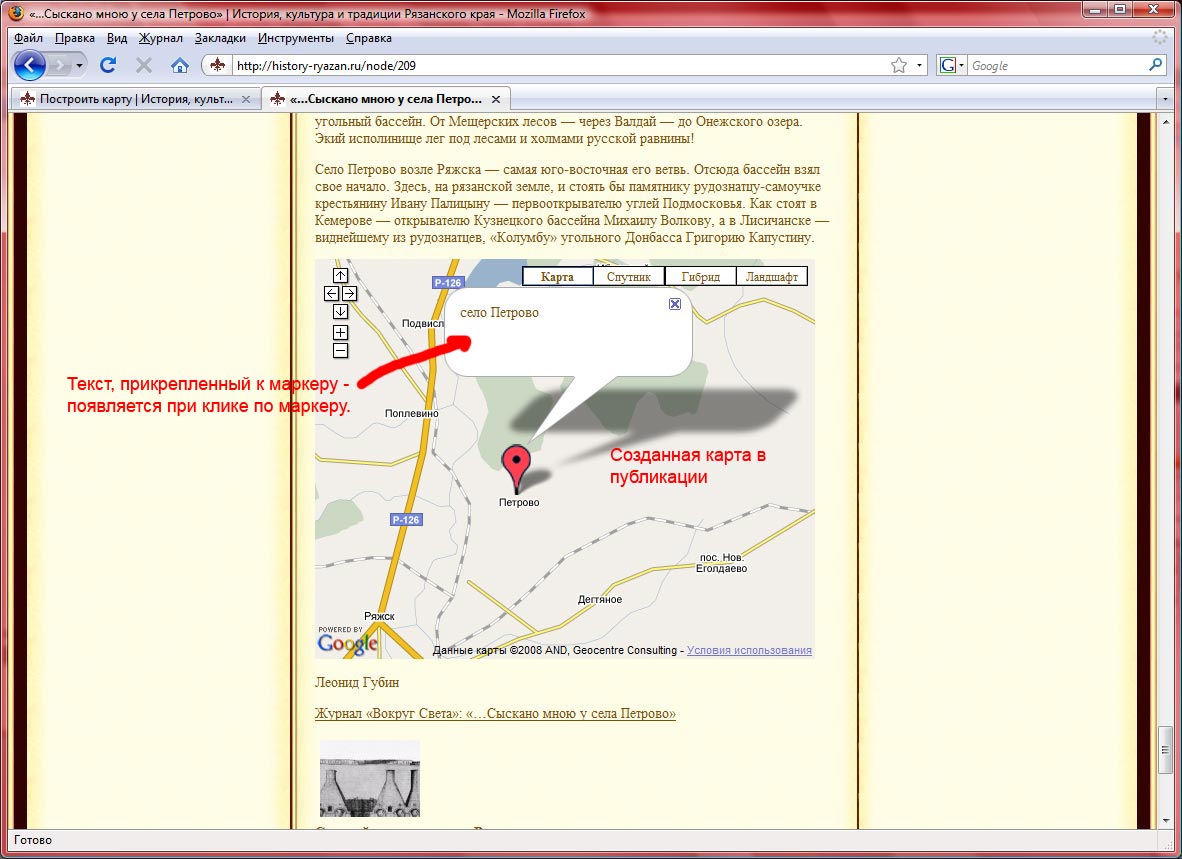
Task: Zoom out on the map
Action: [x=341, y=350]
